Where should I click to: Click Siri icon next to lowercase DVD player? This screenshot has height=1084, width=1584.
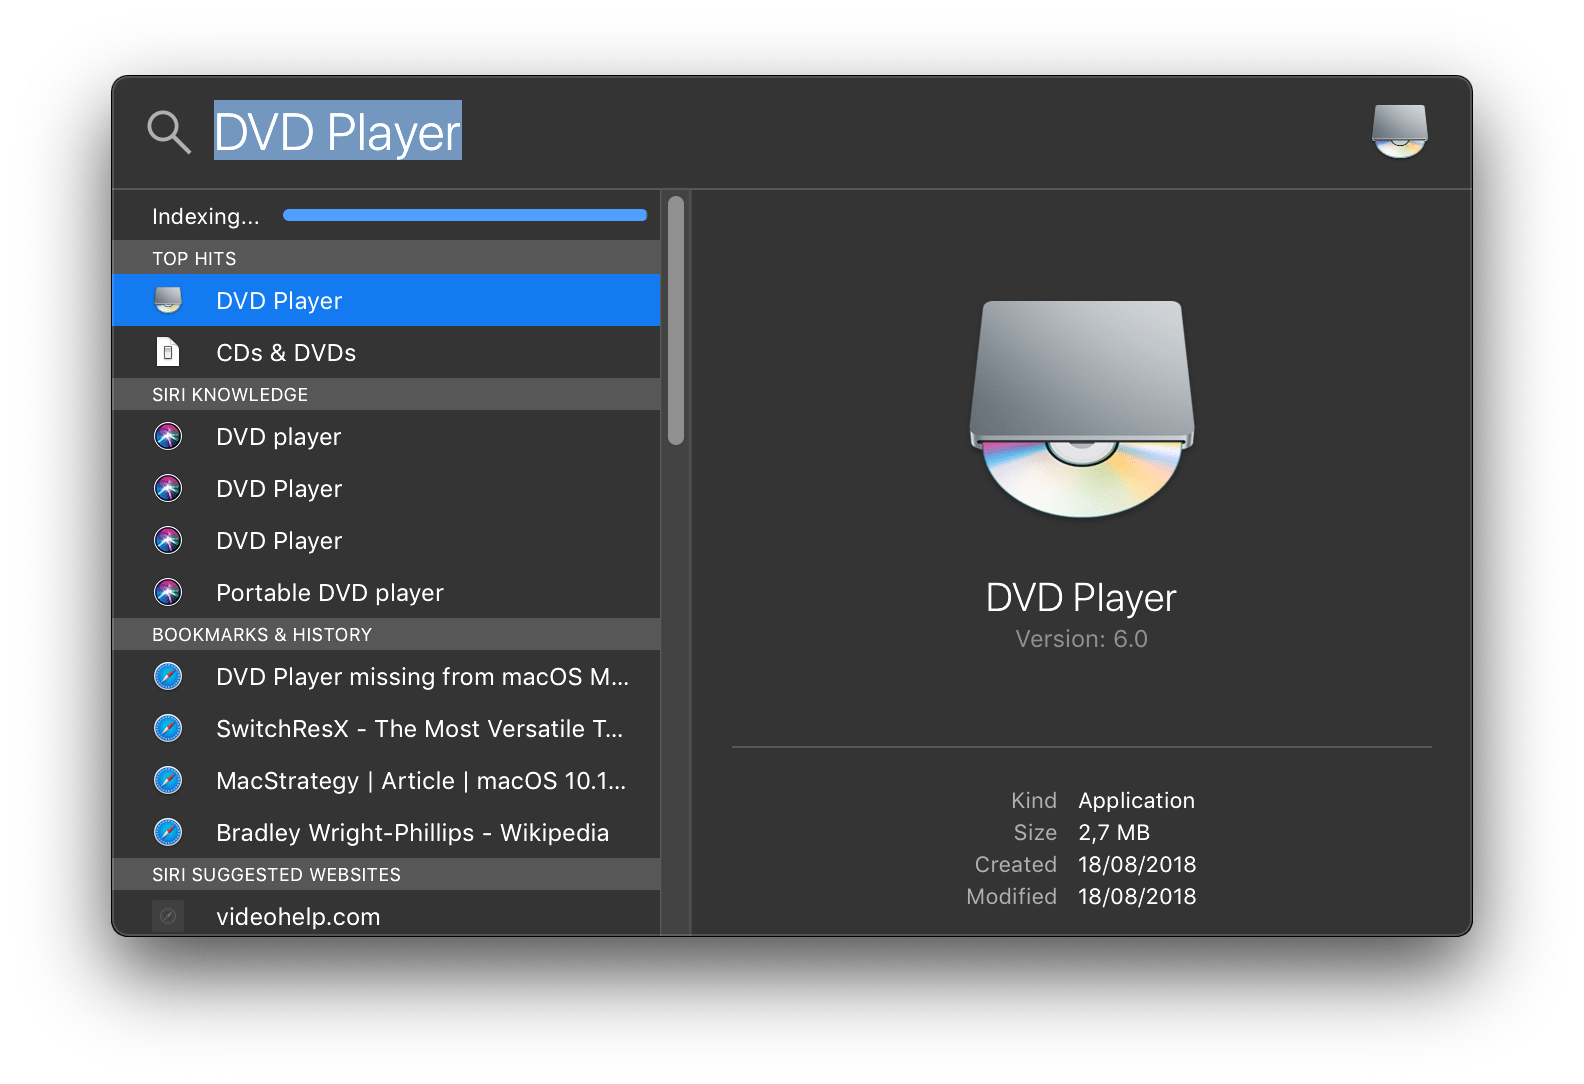click(x=168, y=436)
